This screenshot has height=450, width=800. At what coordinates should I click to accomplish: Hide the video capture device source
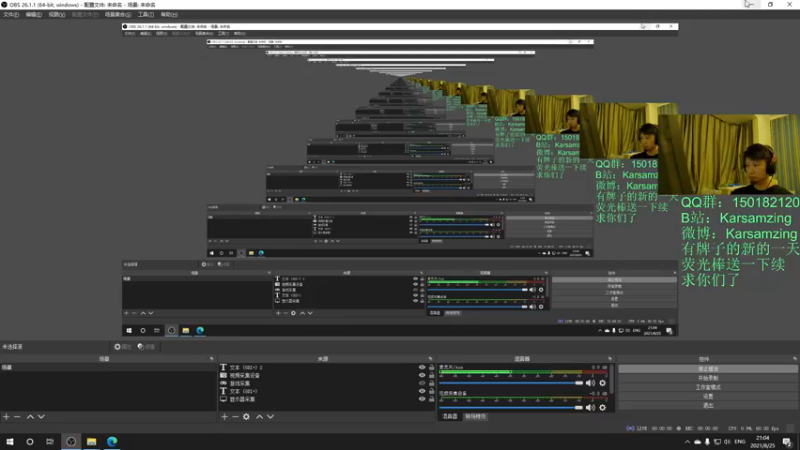click(x=422, y=376)
